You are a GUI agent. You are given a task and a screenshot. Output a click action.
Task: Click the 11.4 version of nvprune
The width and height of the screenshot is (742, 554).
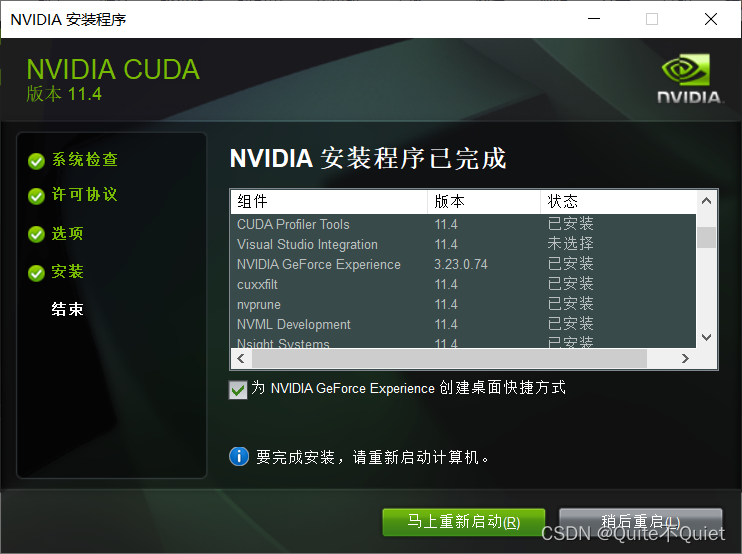(x=446, y=304)
